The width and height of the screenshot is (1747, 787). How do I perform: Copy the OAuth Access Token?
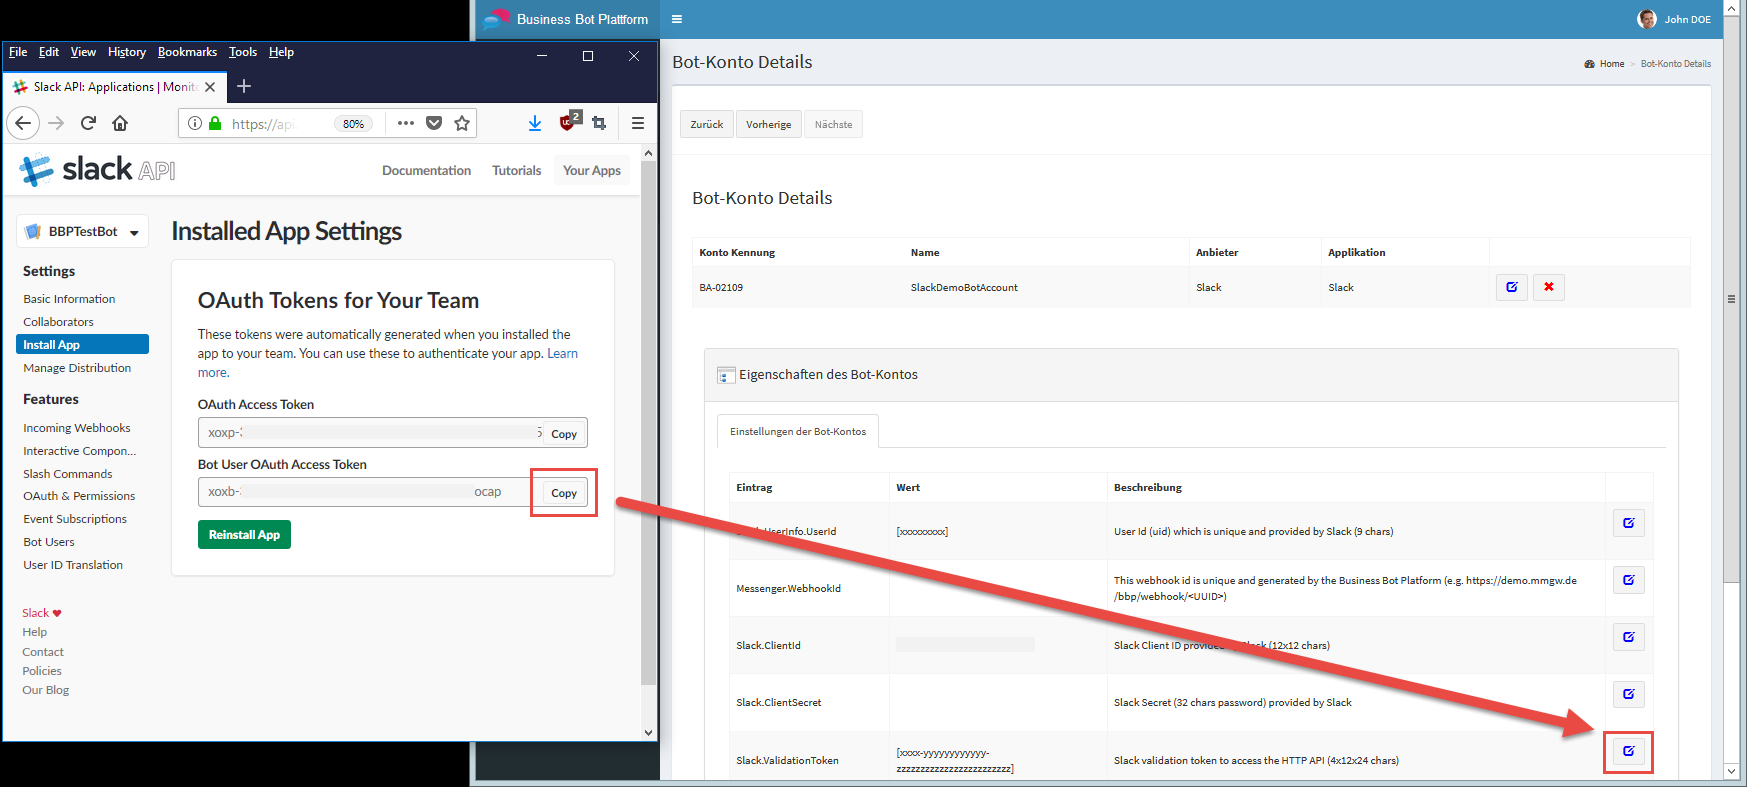pyautogui.click(x=564, y=434)
